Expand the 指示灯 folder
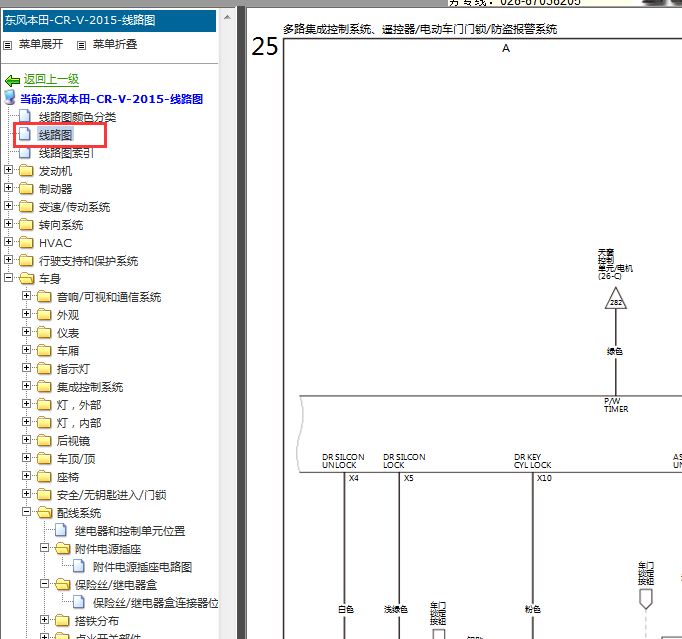This screenshot has height=639, width=682. [x=26, y=368]
